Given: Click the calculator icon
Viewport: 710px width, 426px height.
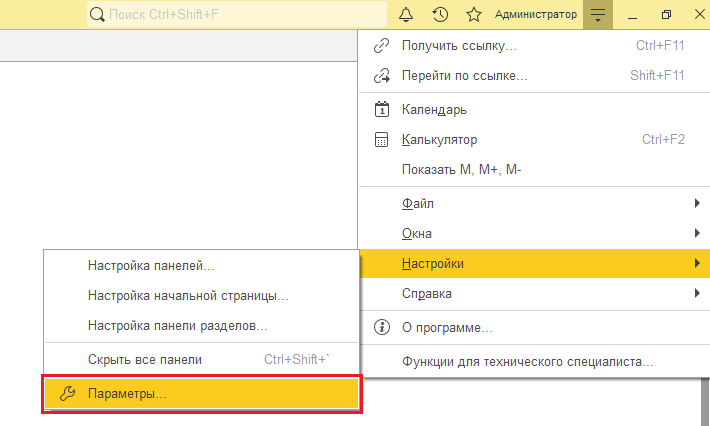Looking at the screenshot, I should pos(381,139).
